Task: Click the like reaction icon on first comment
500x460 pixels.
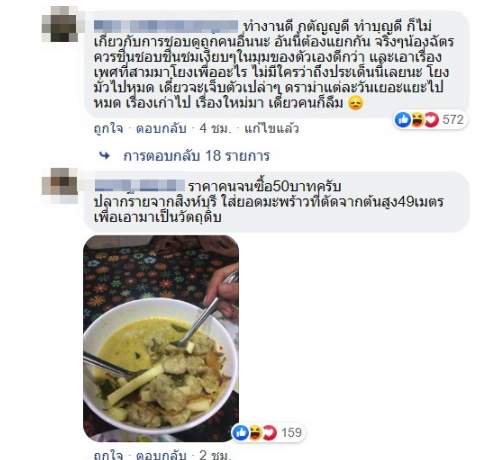Action: (403, 119)
